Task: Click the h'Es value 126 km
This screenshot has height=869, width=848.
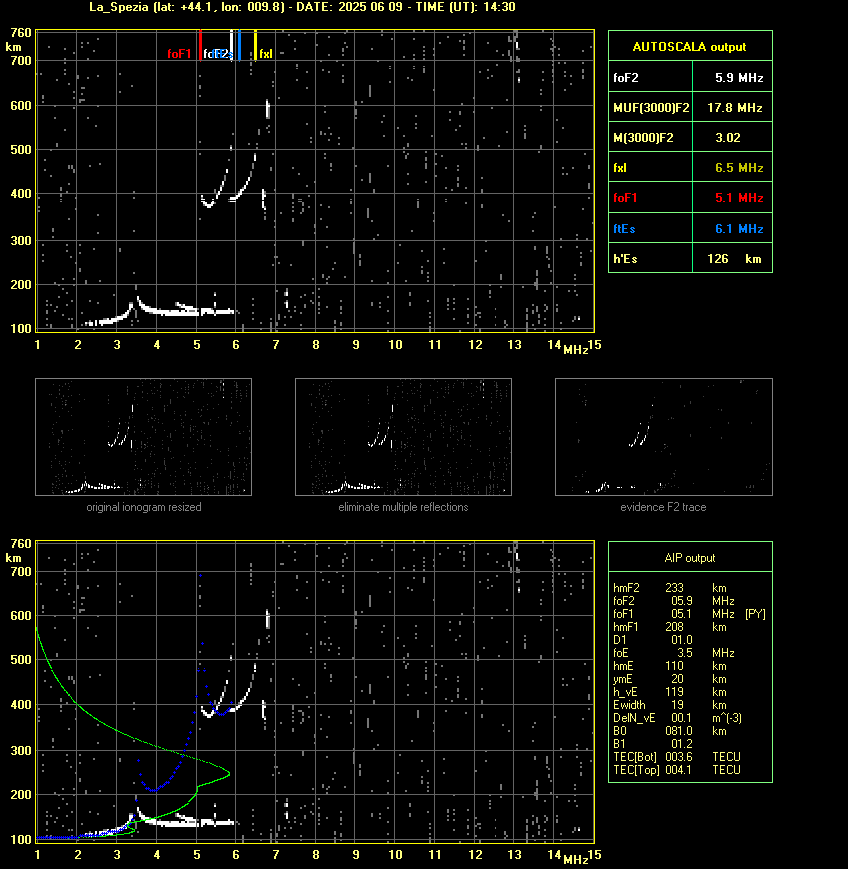Action: [x=734, y=259]
